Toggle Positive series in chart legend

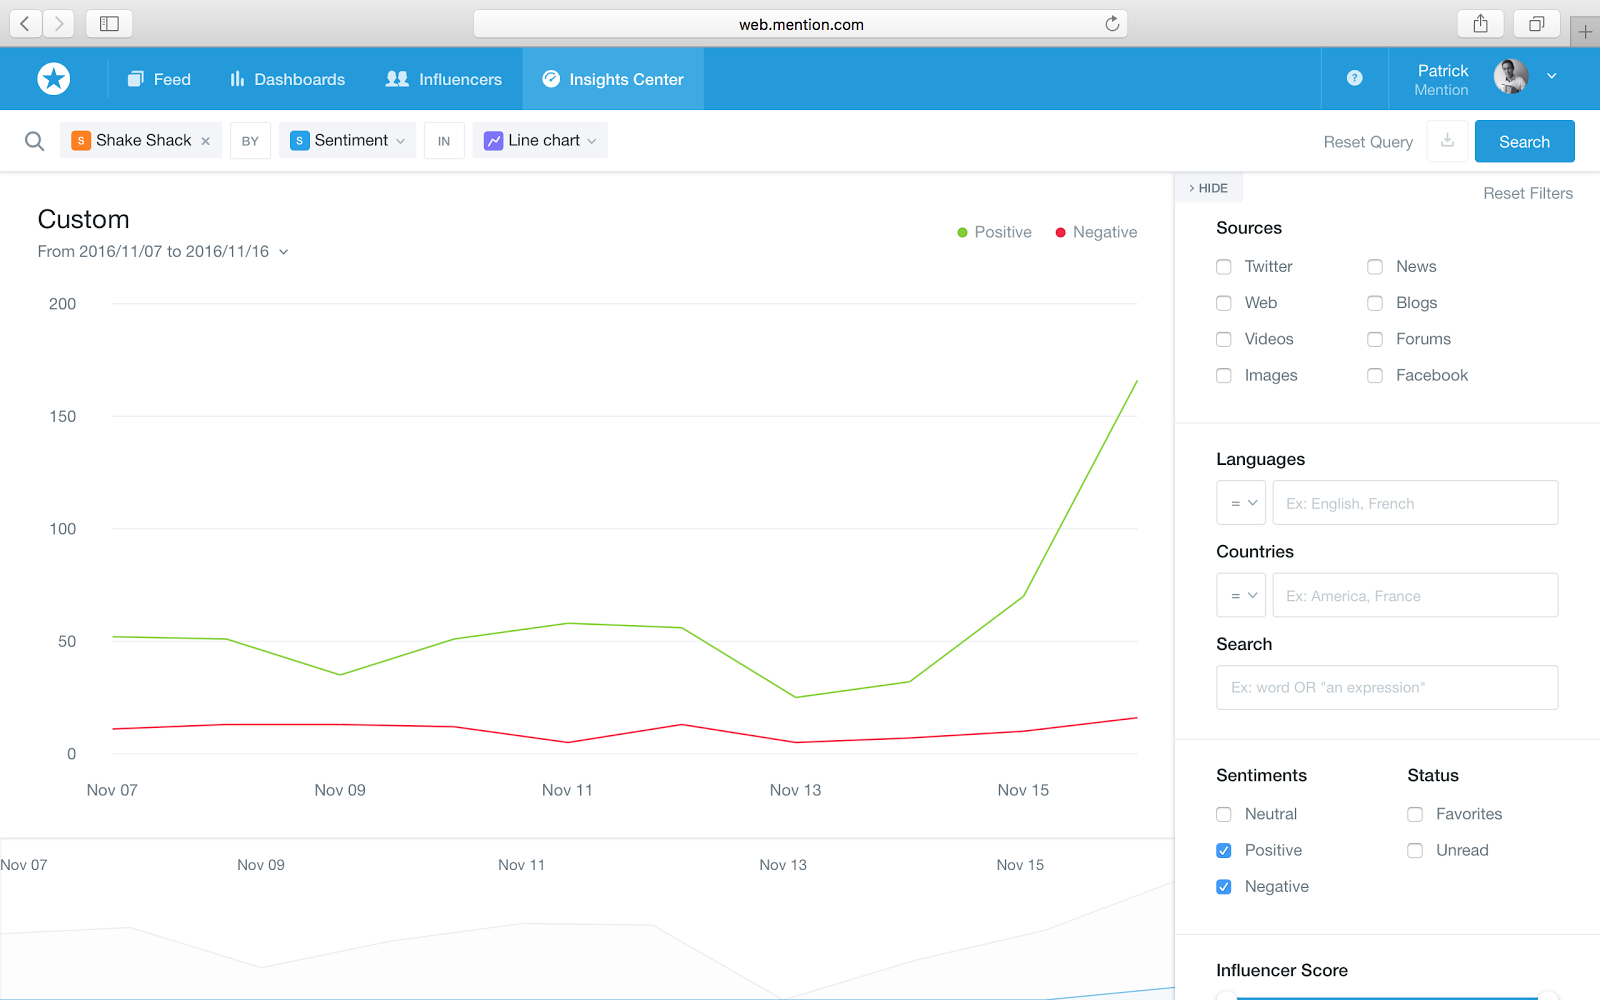click(994, 232)
